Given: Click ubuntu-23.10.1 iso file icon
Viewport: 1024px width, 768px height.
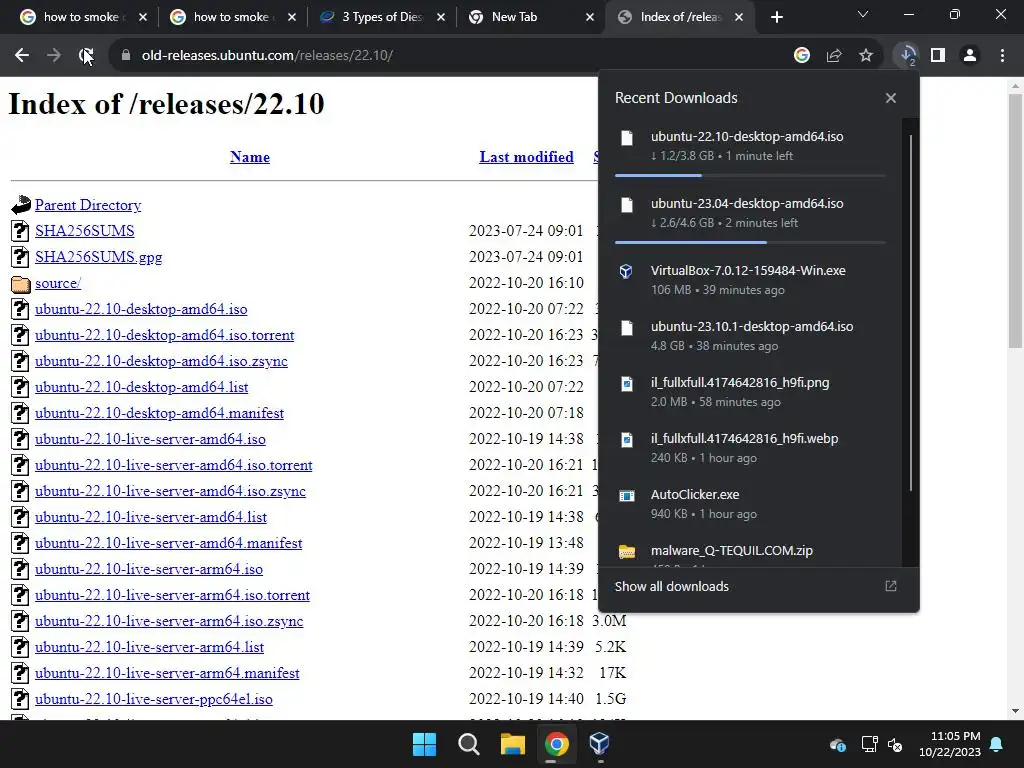Looking at the screenshot, I should (626, 327).
